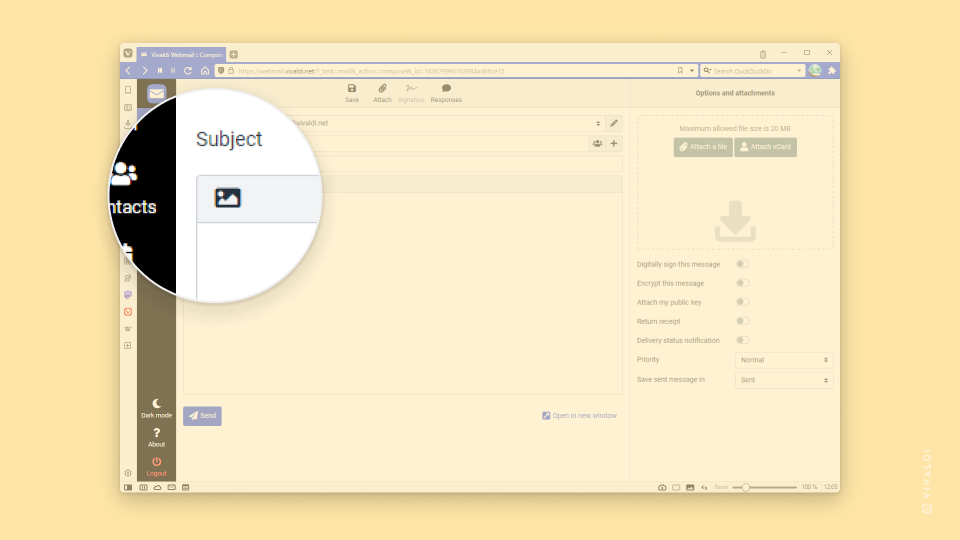Open closed tabs trash can

click(763, 54)
